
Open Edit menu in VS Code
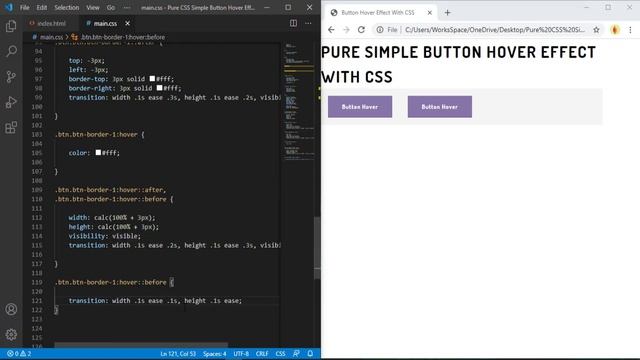42,7
